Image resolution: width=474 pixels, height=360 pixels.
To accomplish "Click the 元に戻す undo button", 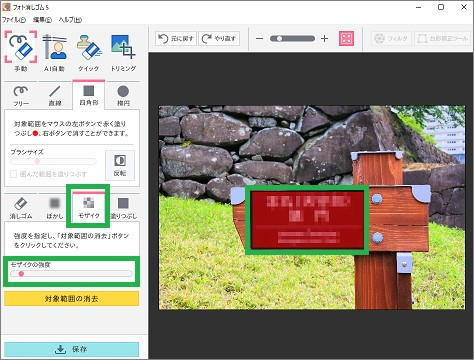I will [x=176, y=39].
